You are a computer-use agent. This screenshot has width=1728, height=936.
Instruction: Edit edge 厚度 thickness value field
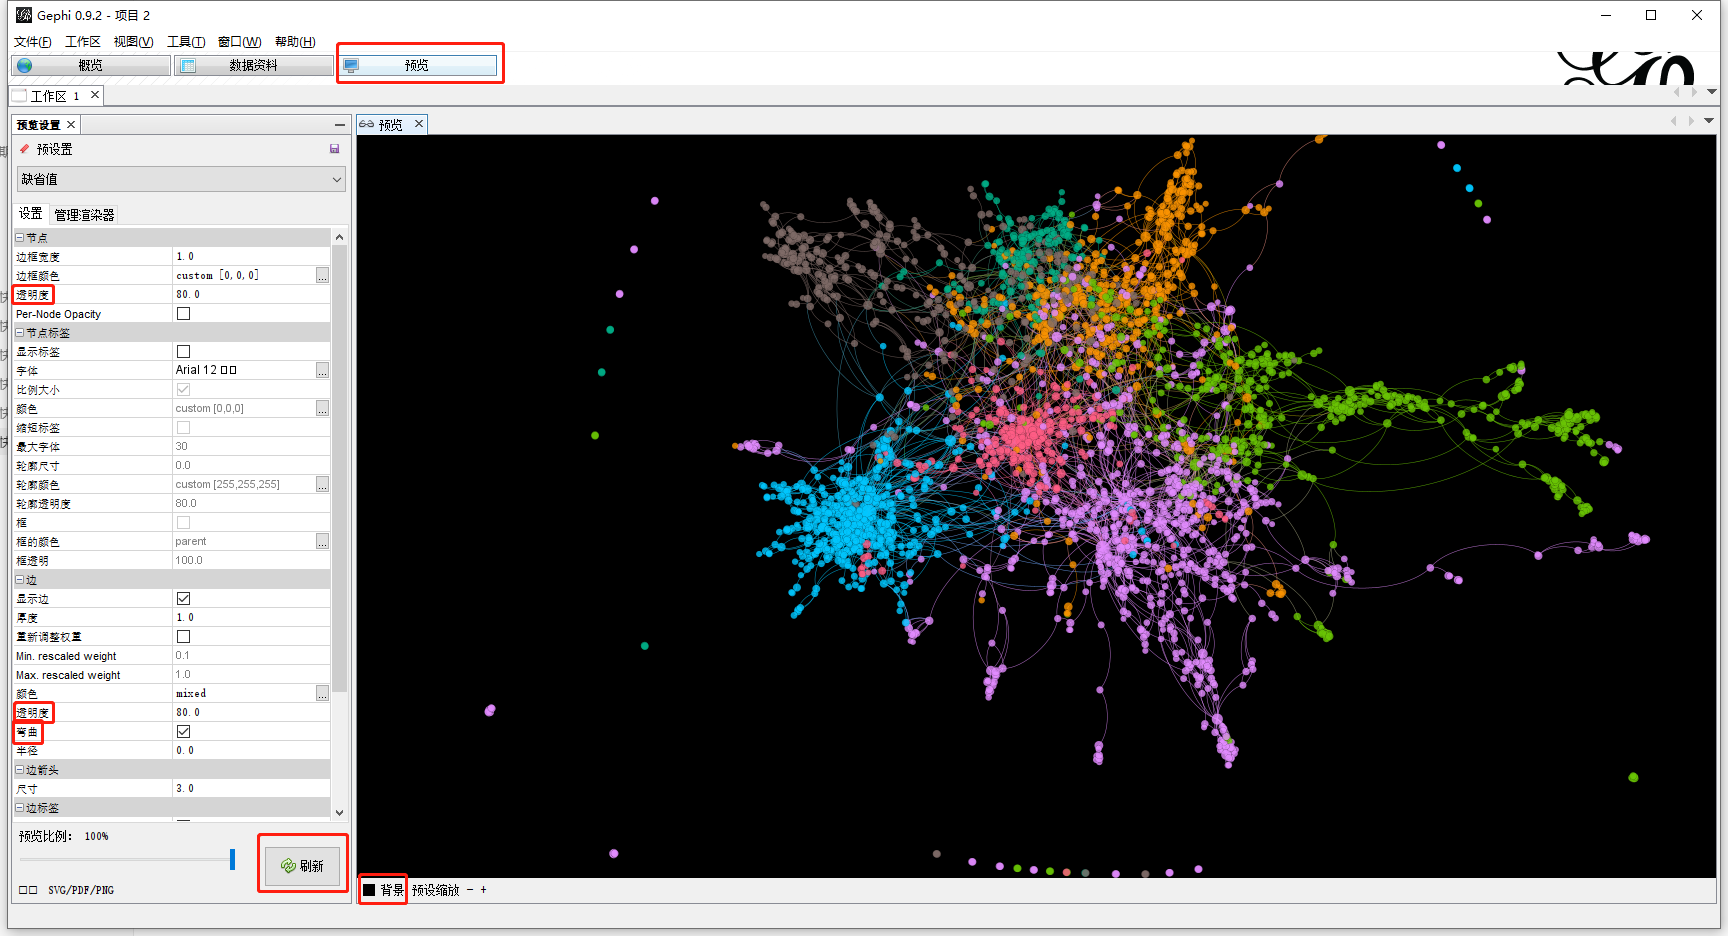252,617
